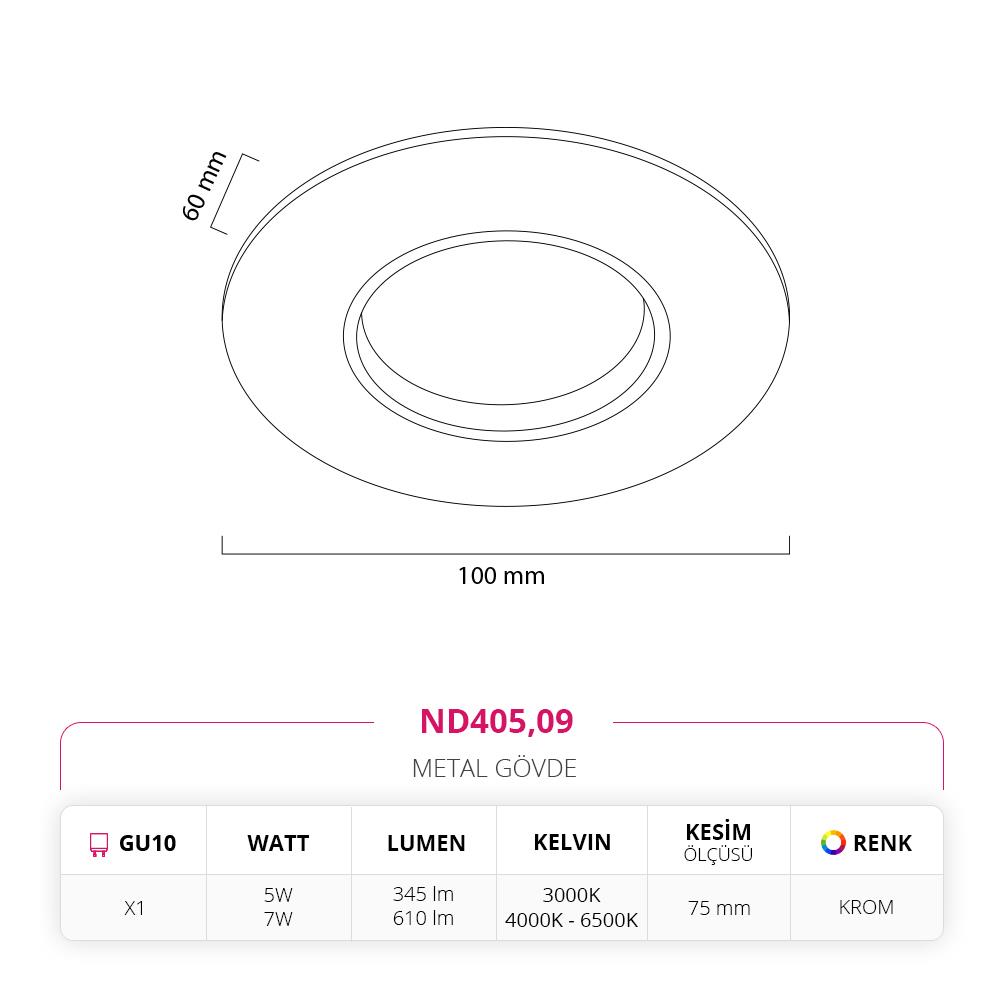
Task: Select the ND405,09 product code title
Action: point(496,722)
